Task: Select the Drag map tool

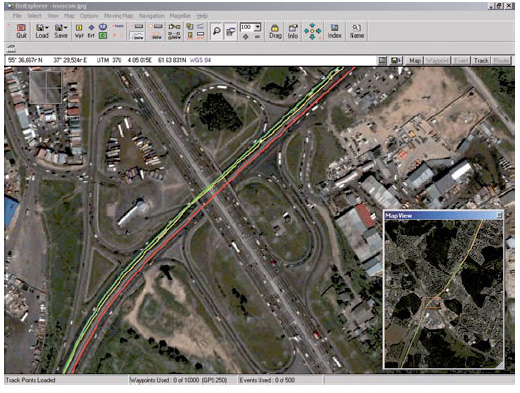Action: click(x=275, y=31)
